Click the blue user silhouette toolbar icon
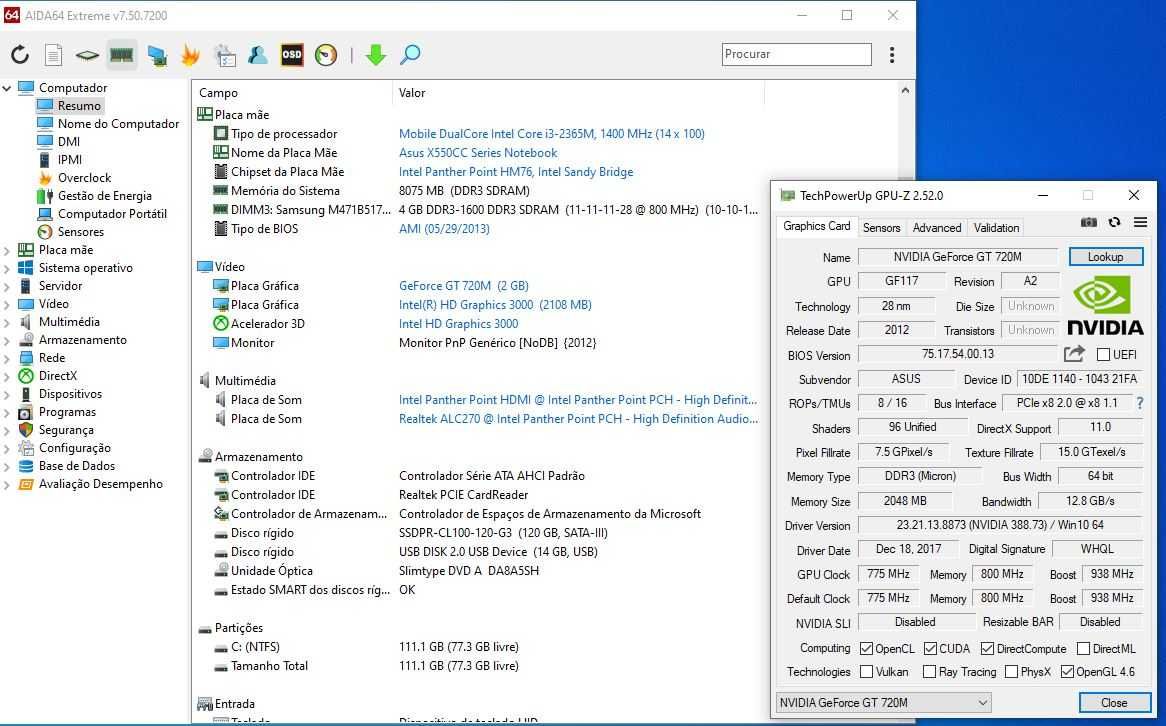The width and height of the screenshot is (1166, 726). point(258,54)
